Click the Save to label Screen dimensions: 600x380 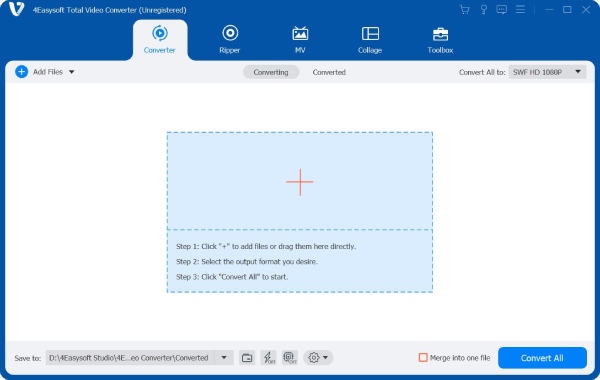[28, 358]
